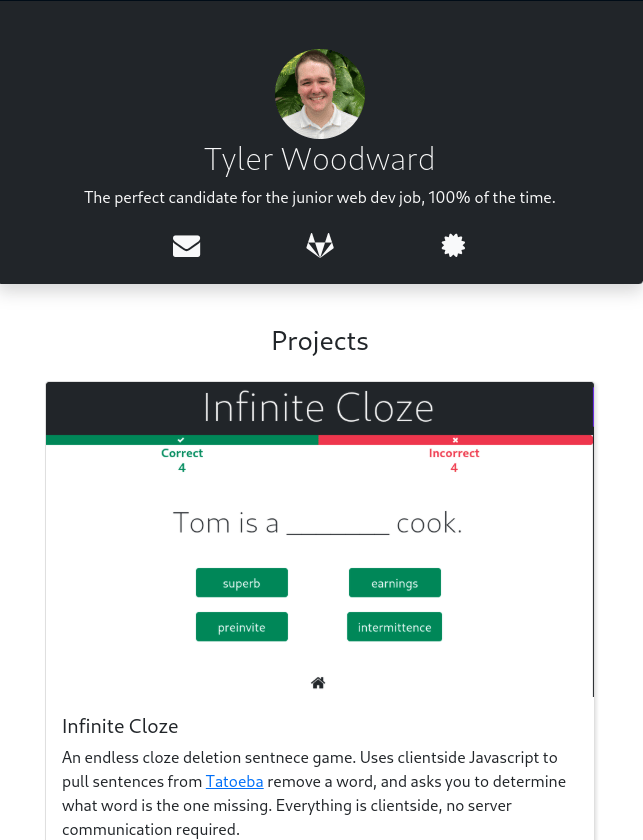Click the Incorrect cross icon

point(455,440)
